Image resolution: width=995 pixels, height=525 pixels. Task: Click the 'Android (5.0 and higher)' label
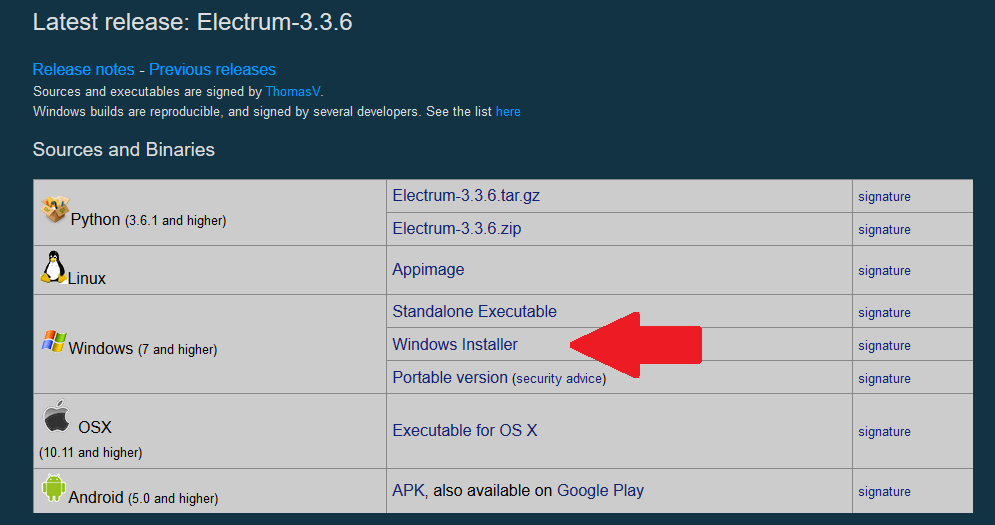click(x=143, y=498)
